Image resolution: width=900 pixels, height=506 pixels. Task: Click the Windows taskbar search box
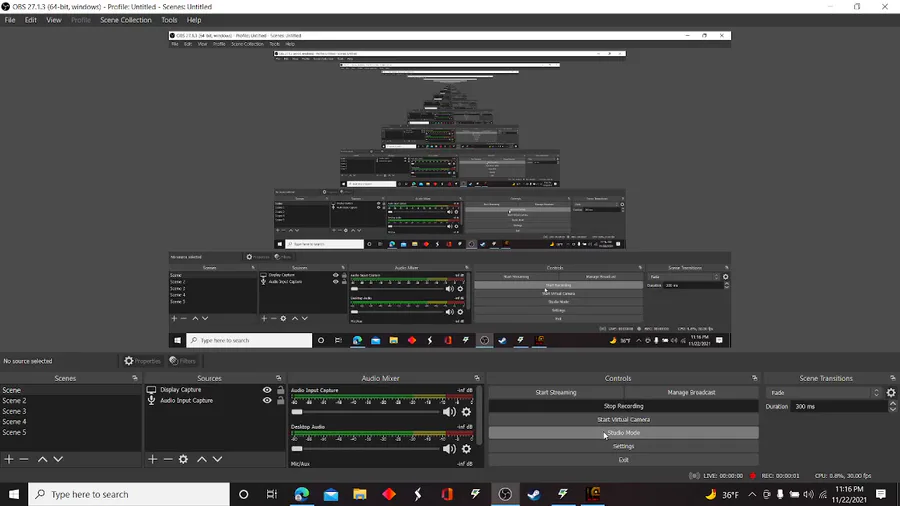pyautogui.click(x=129, y=494)
